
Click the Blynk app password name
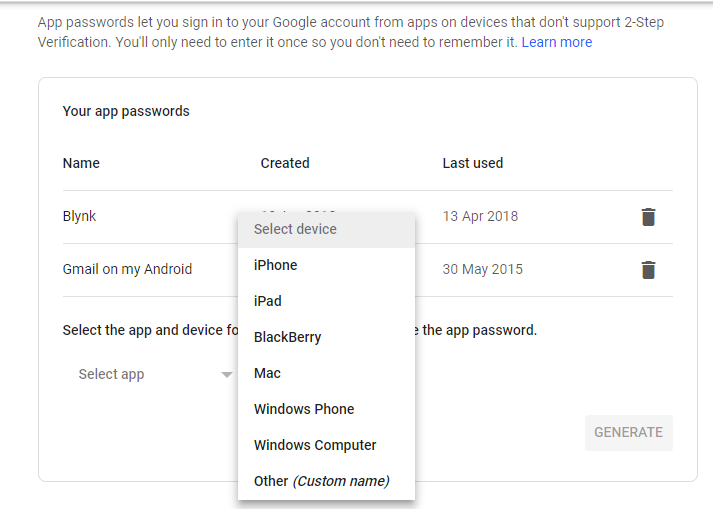click(80, 216)
